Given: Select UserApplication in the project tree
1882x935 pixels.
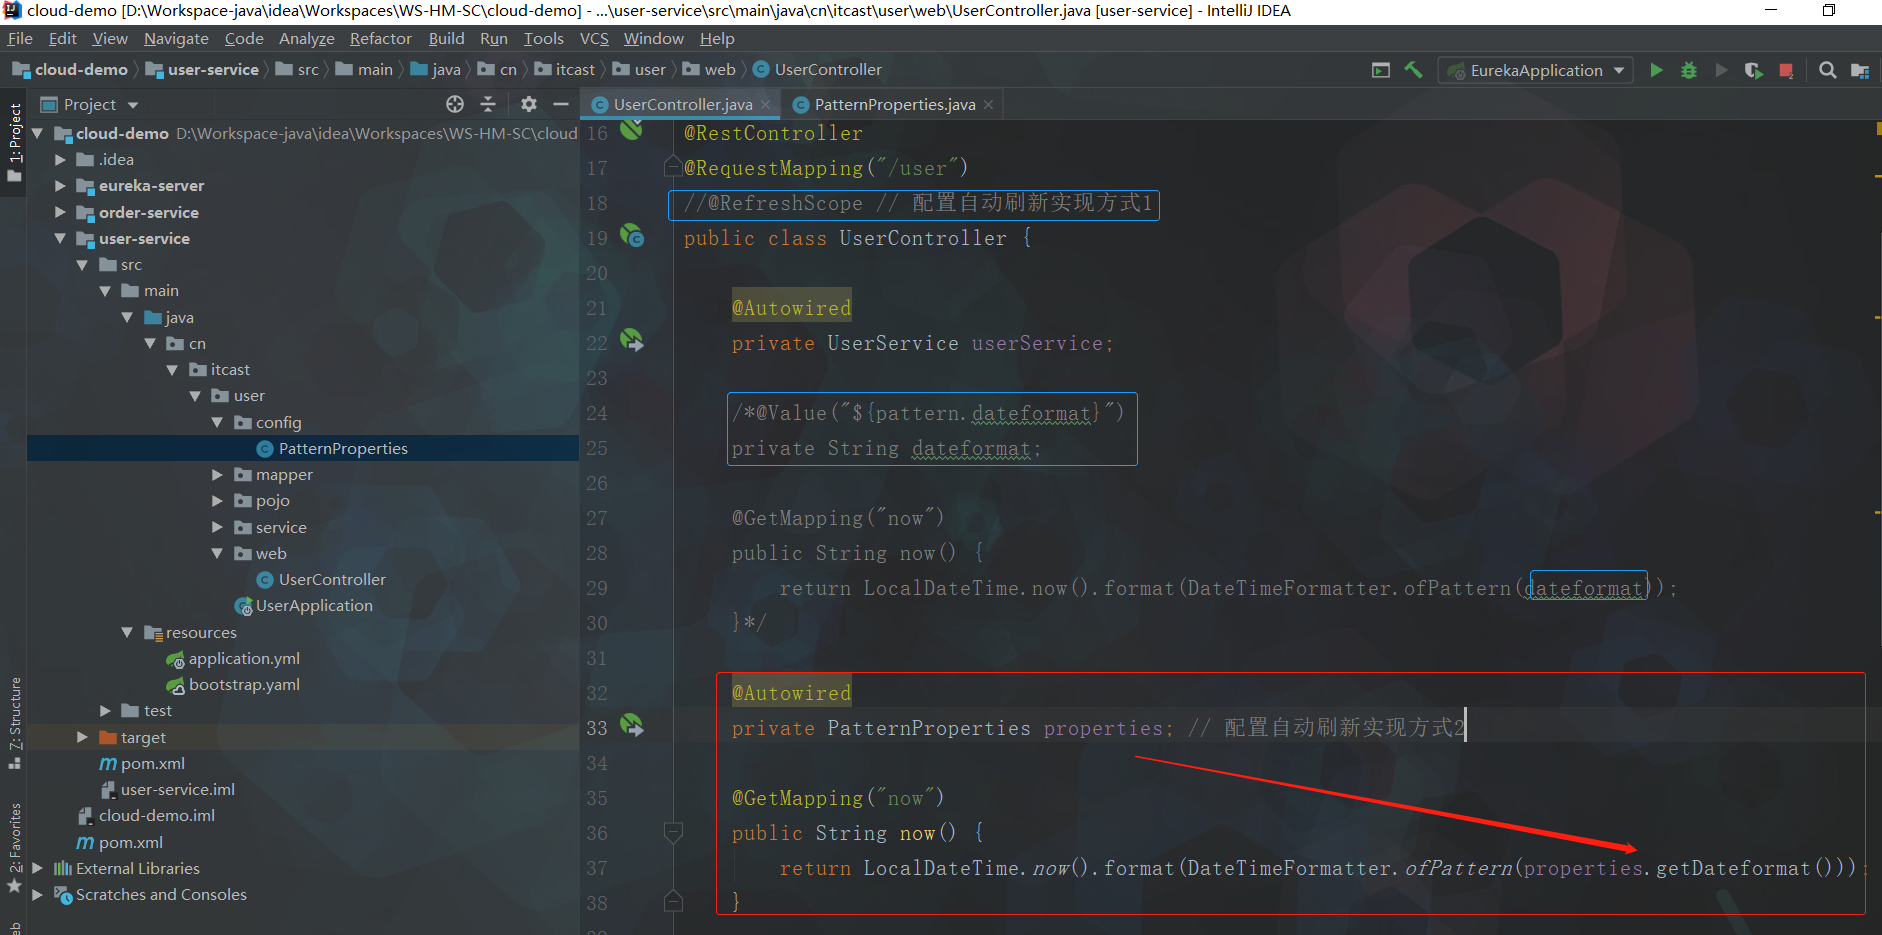Looking at the screenshot, I should point(303,605).
